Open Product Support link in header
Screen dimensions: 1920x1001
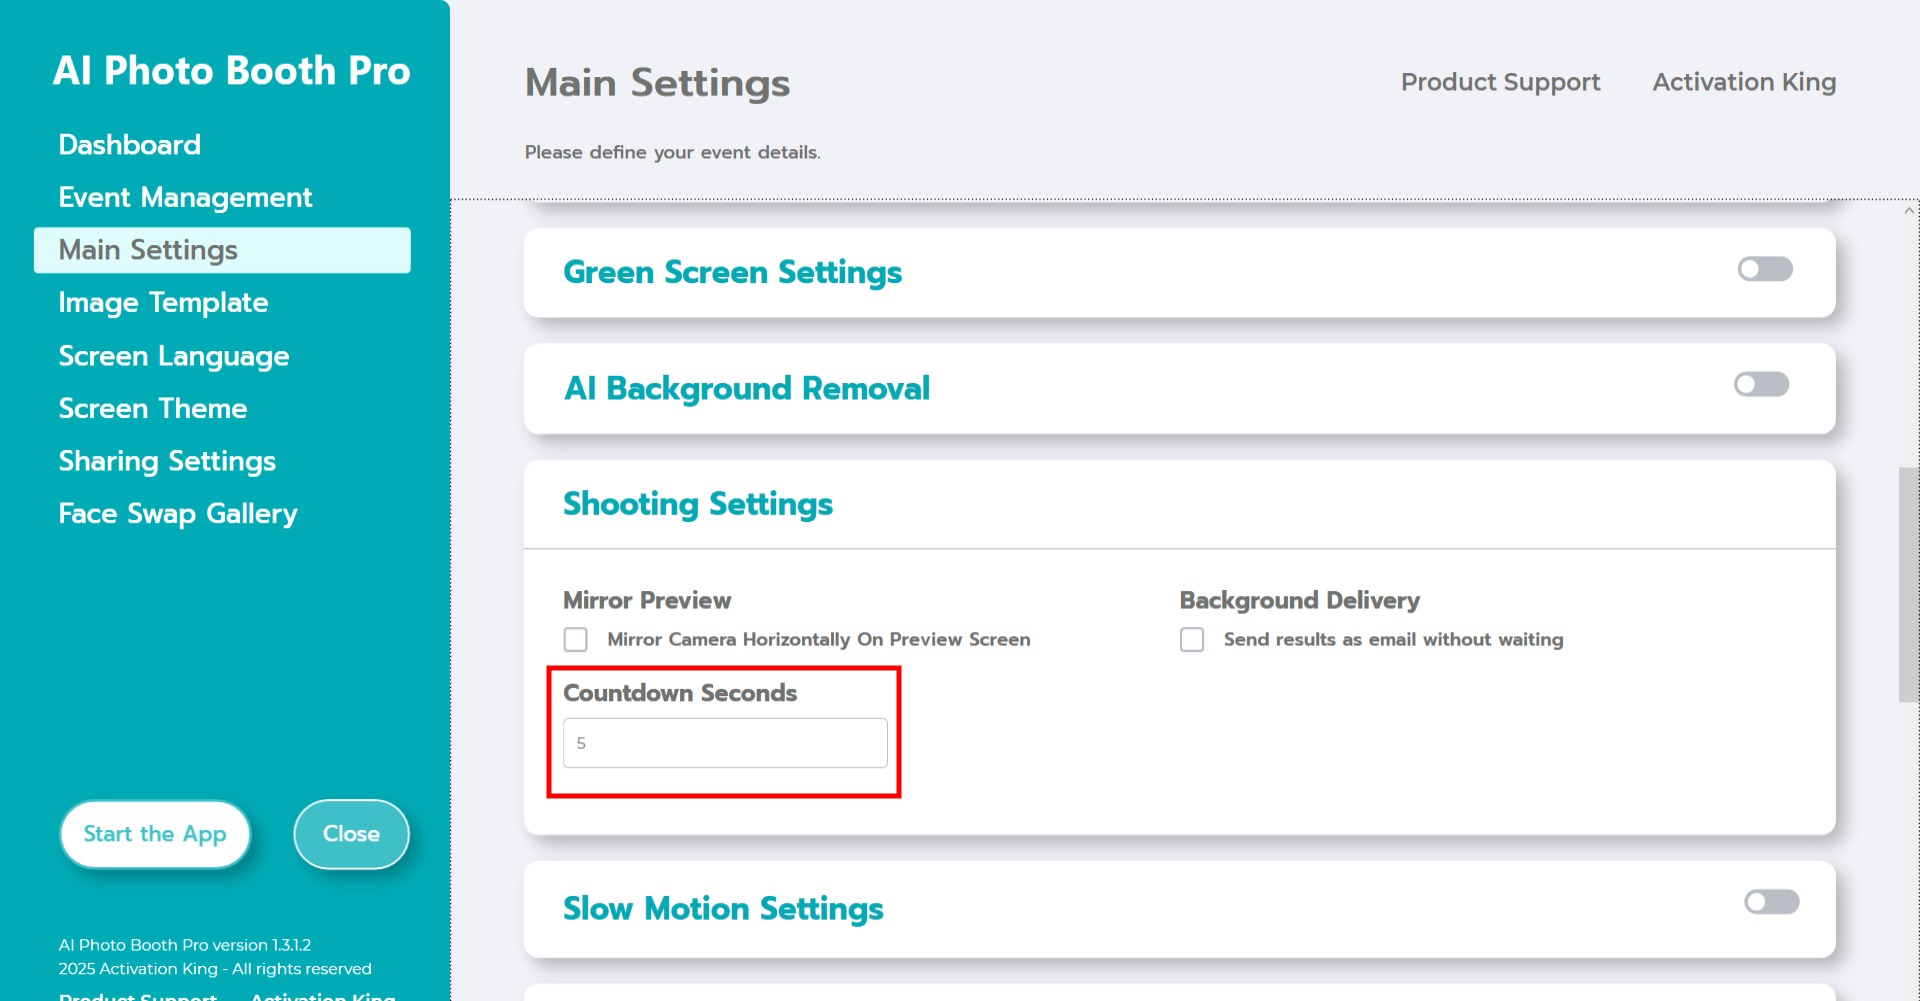tap(1500, 82)
